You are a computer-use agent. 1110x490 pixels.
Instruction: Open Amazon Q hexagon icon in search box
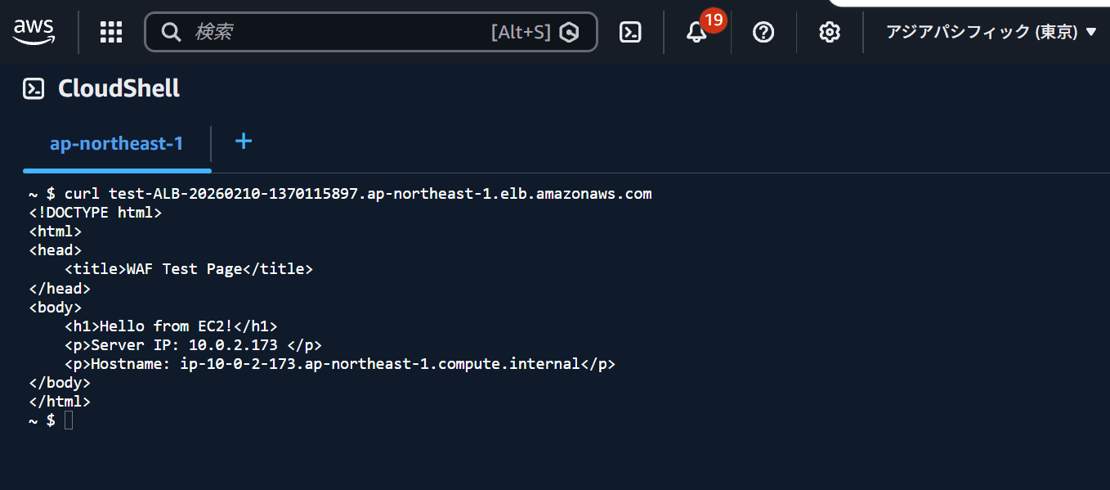click(570, 32)
